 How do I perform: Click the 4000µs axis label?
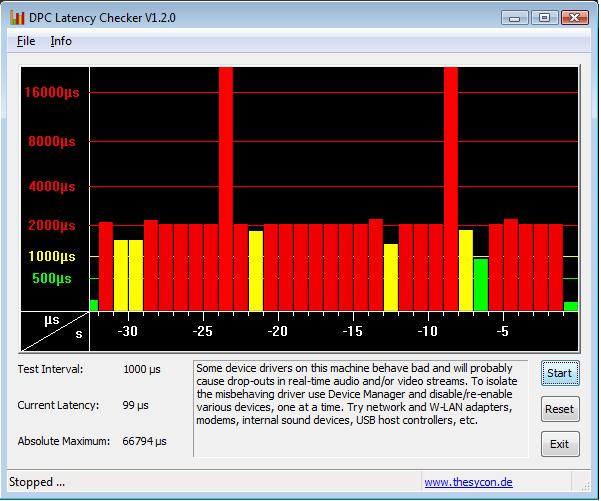coord(52,187)
